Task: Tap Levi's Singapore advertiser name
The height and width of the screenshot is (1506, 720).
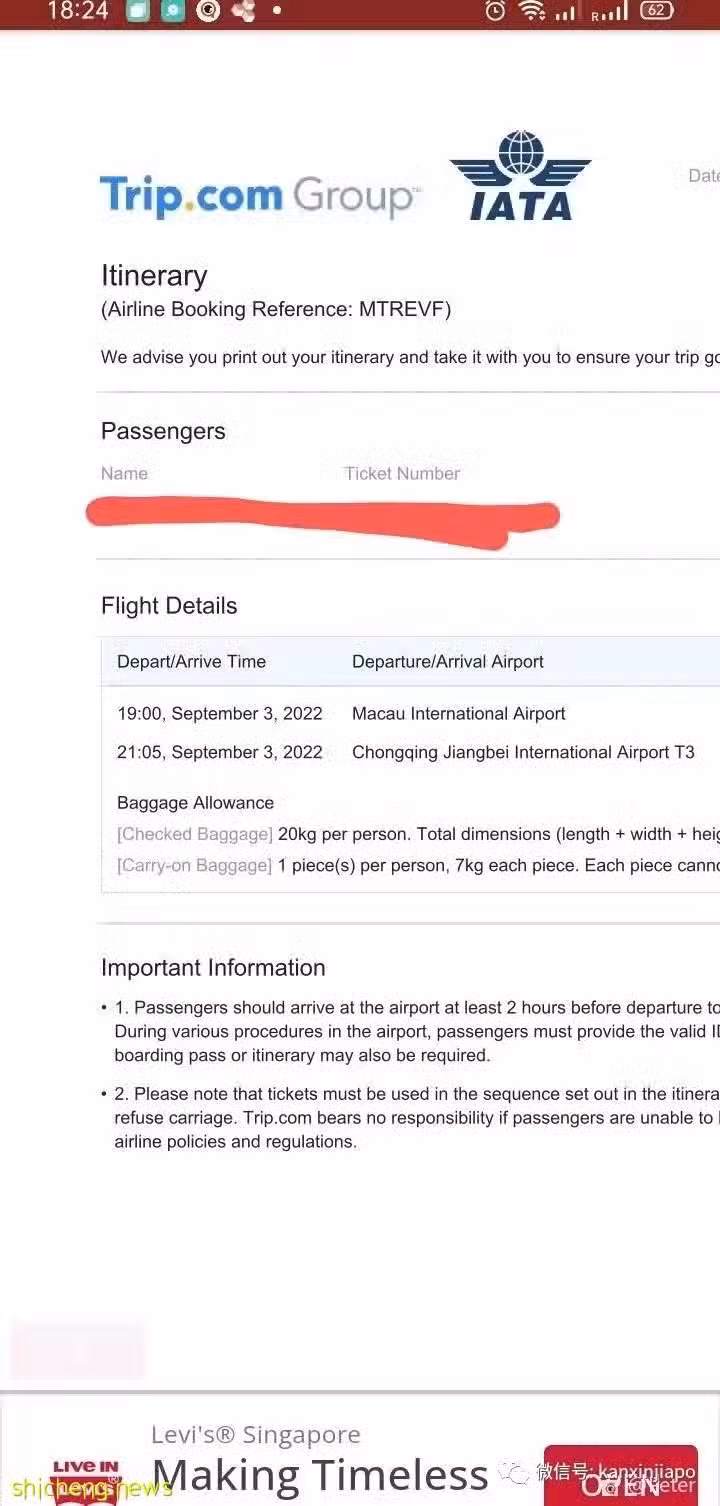Action: [256, 1436]
